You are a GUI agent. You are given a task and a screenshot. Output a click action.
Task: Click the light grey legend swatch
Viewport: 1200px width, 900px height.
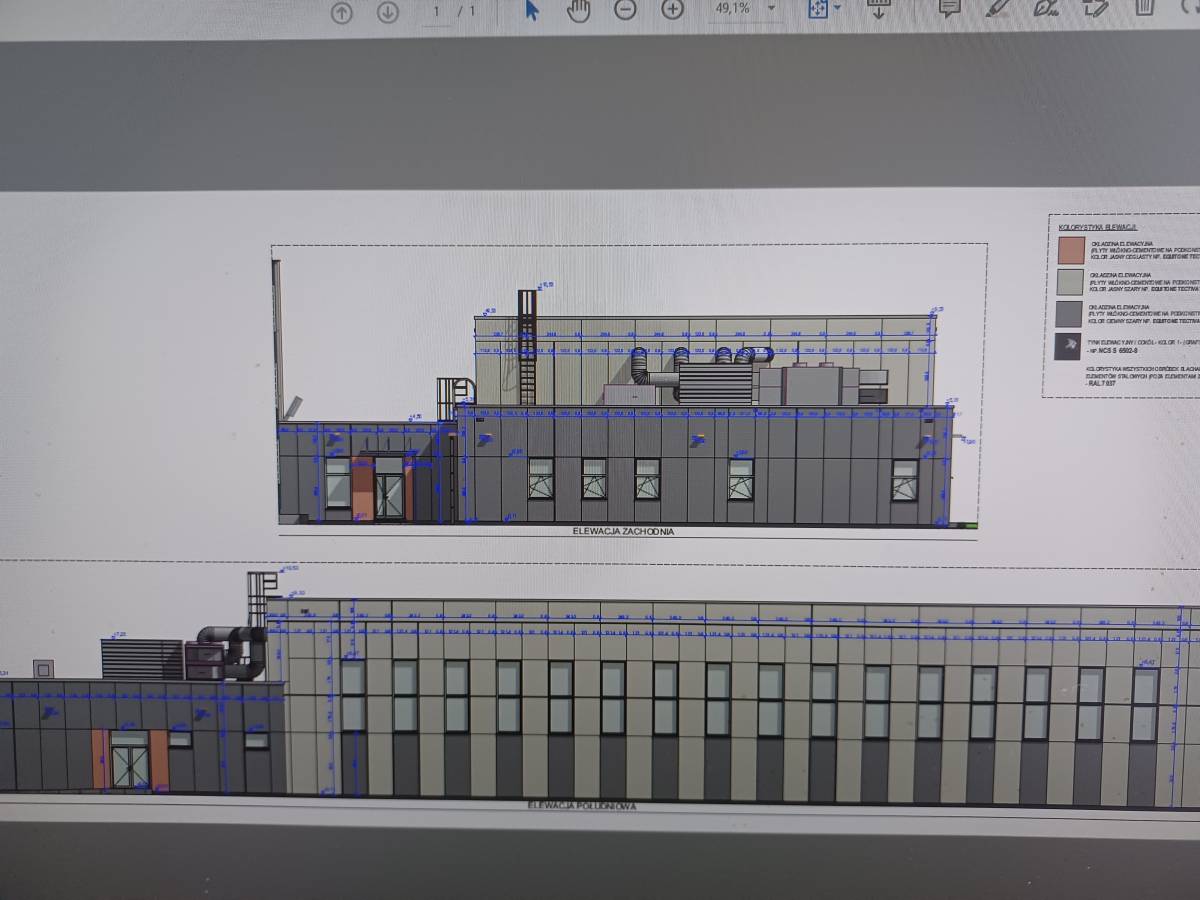tap(1071, 282)
